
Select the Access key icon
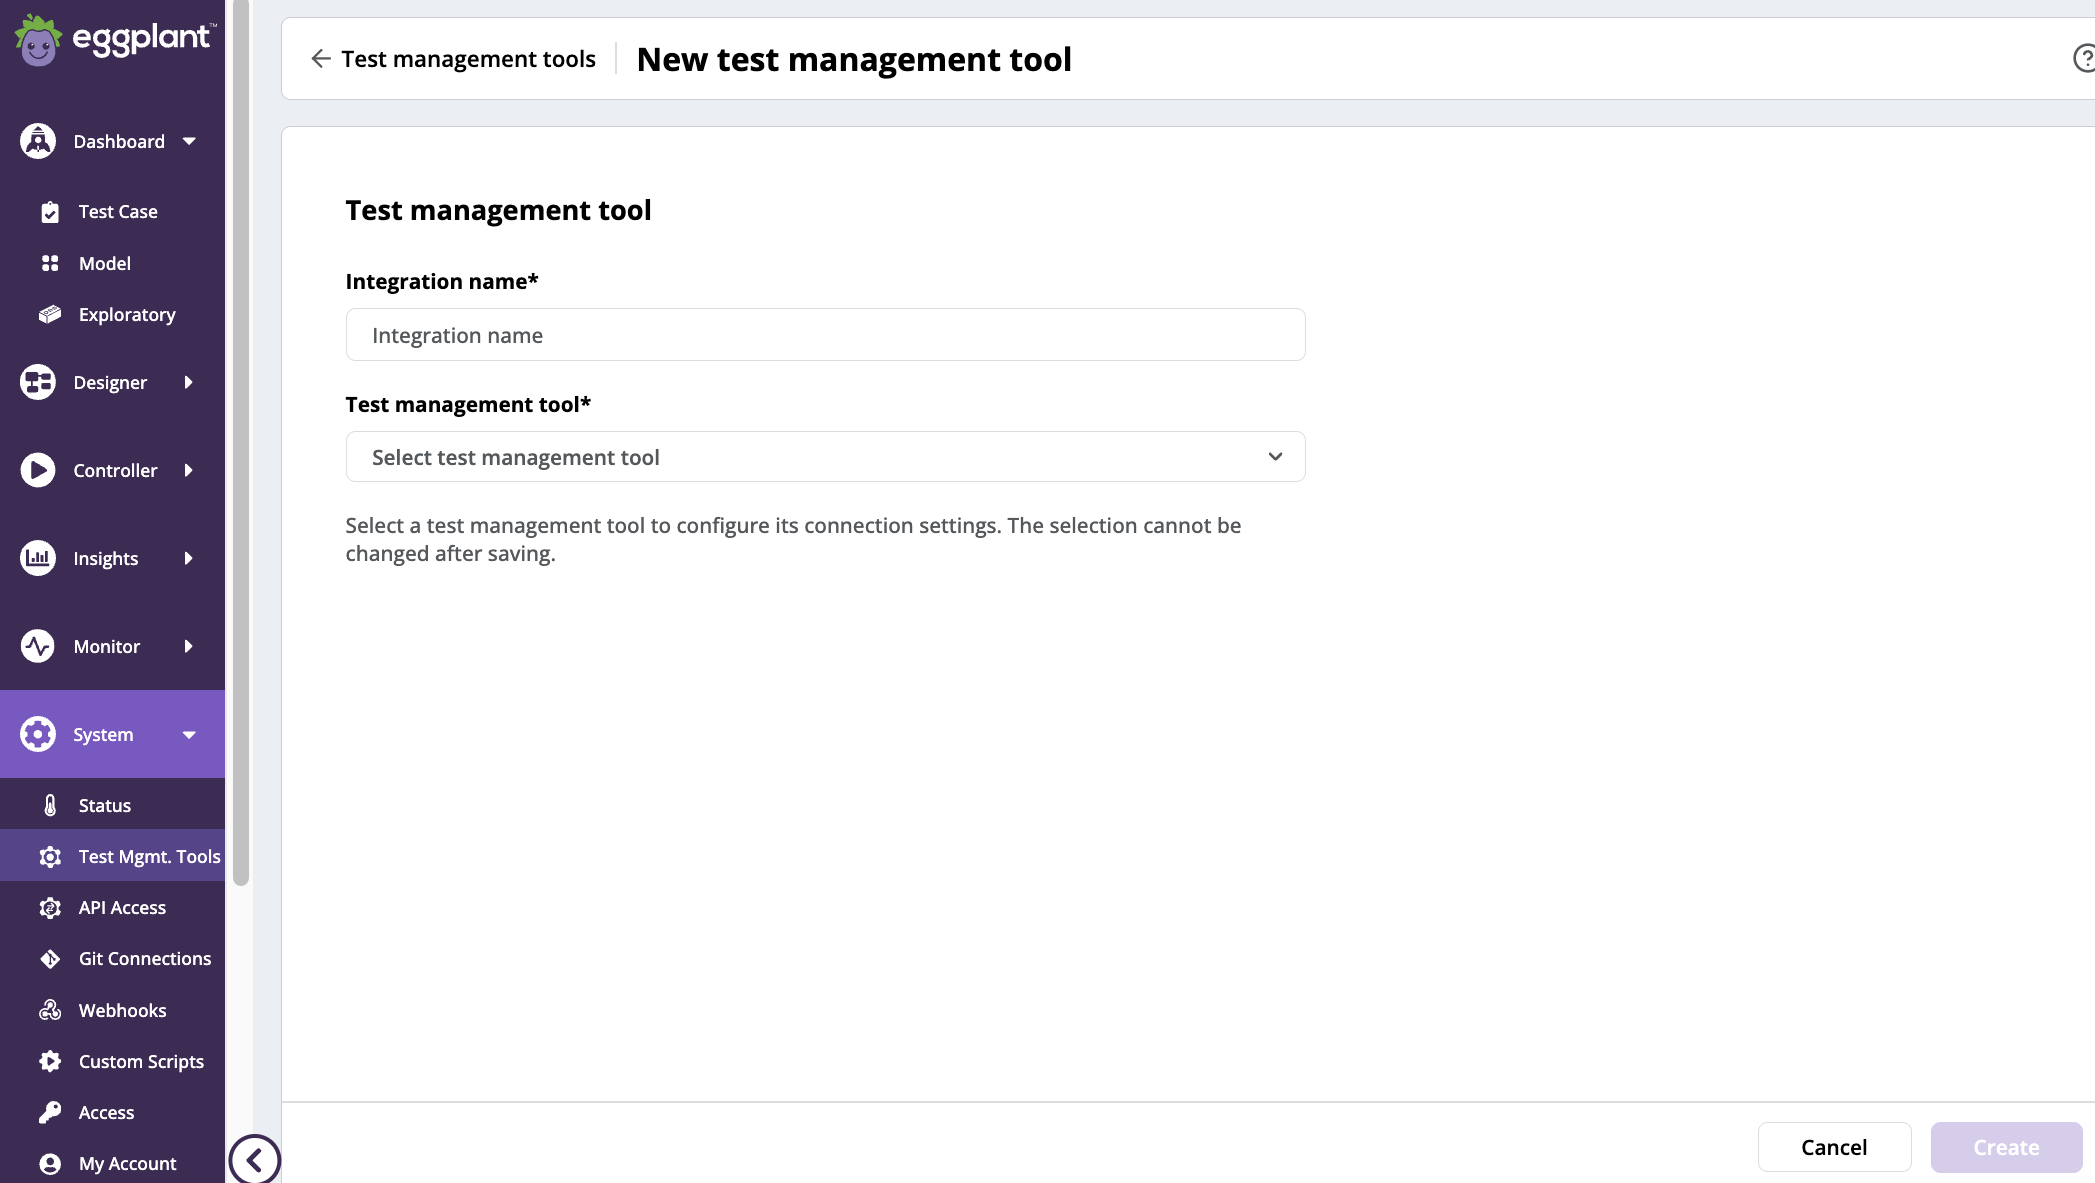pyautogui.click(x=50, y=1112)
